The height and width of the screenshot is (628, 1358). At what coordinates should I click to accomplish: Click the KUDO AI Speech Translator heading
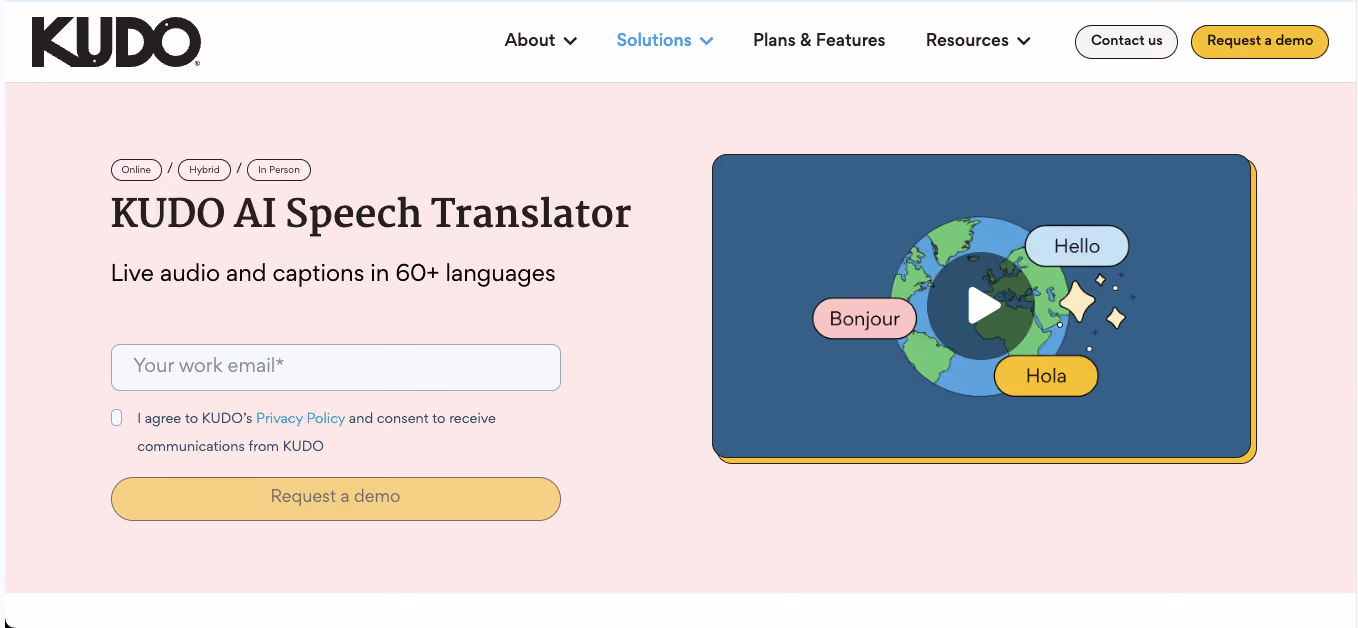(x=371, y=214)
